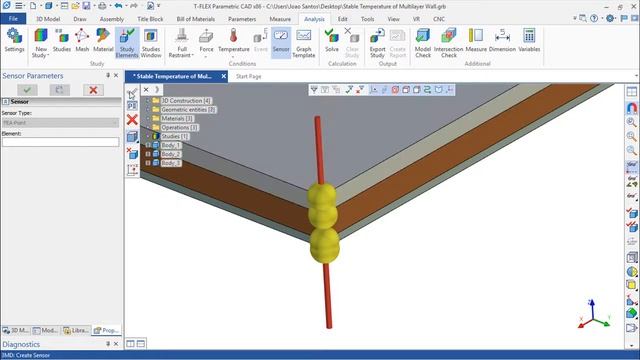Switch to the Libra... bottom panel tab

pos(76,330)
